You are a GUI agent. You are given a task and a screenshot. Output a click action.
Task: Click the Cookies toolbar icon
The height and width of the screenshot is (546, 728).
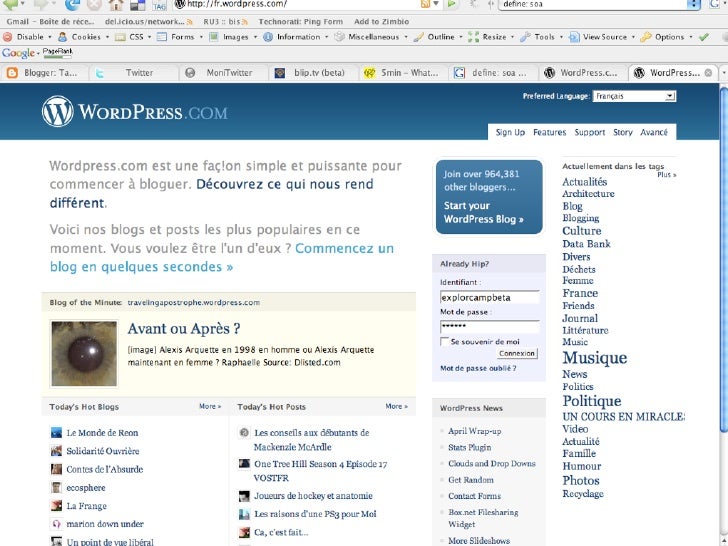tap(62, 37)
